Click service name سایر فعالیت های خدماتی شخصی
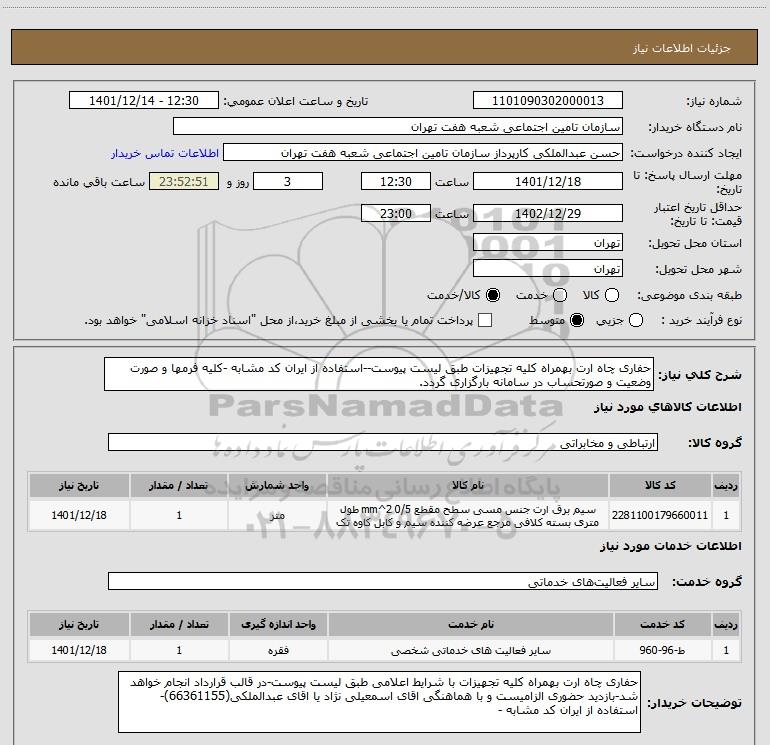The image size is (770, 745). click(471, 650)
